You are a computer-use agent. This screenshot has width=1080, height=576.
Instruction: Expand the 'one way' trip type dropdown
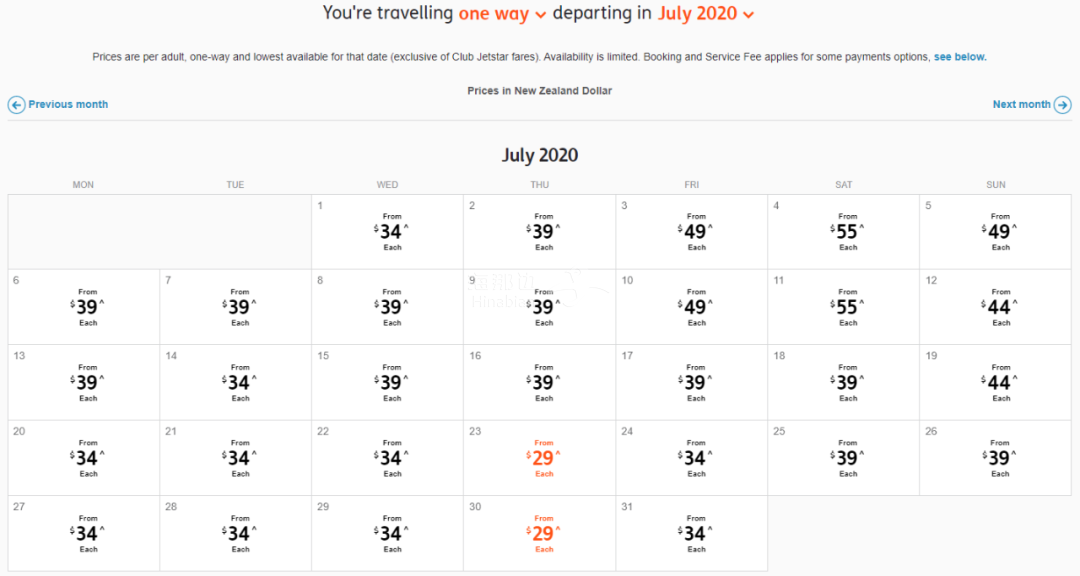[503, 14]
